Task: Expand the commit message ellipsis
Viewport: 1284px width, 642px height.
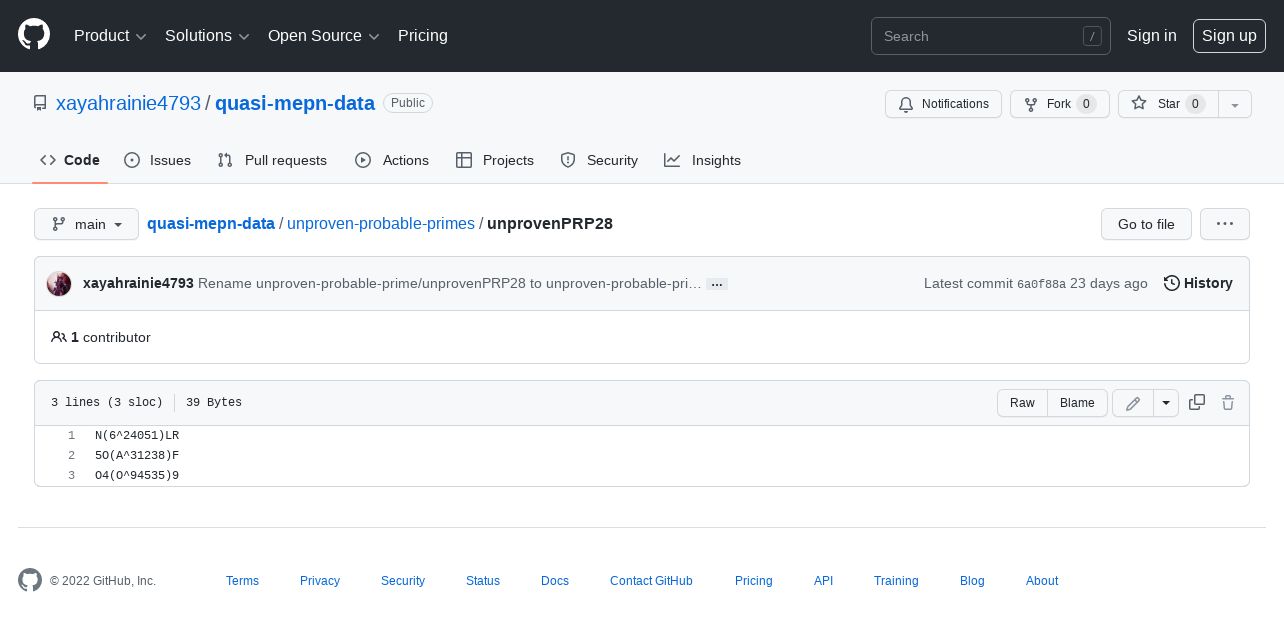Action: click(717, 284)
